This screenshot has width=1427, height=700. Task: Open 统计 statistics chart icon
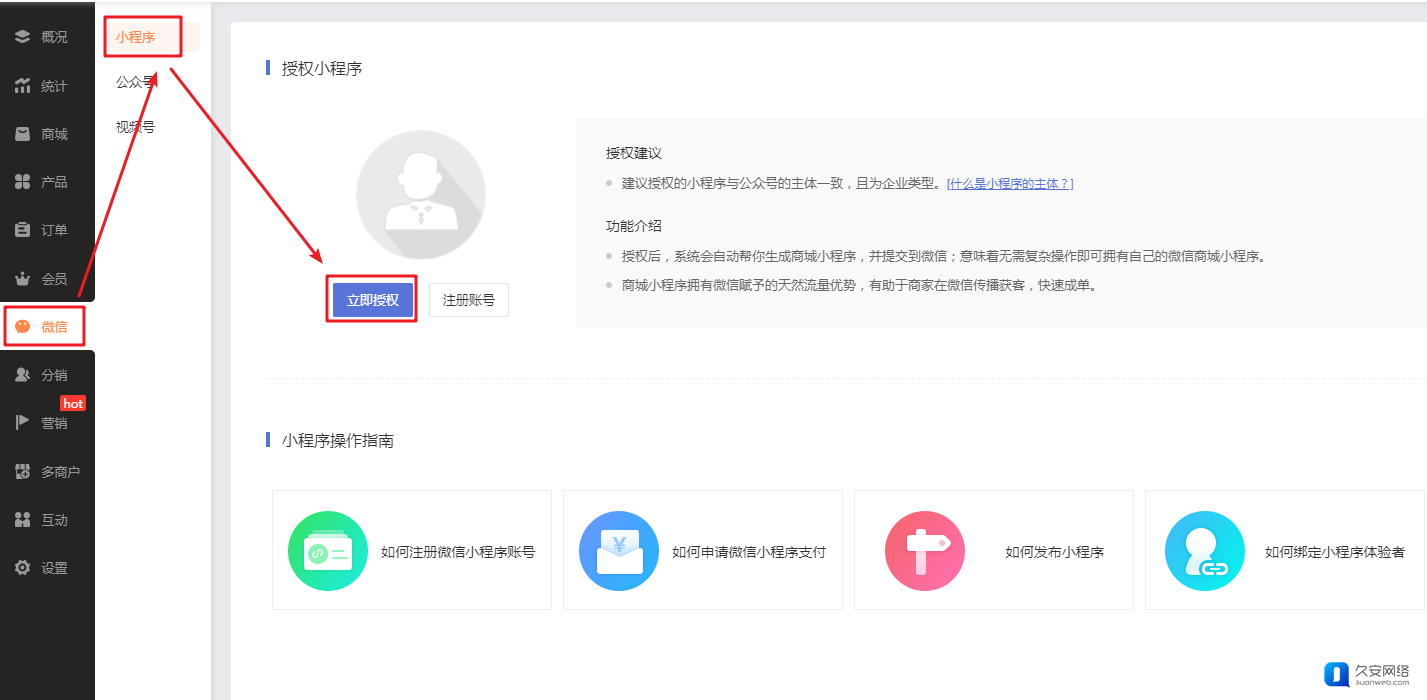[x=22, y=86]
